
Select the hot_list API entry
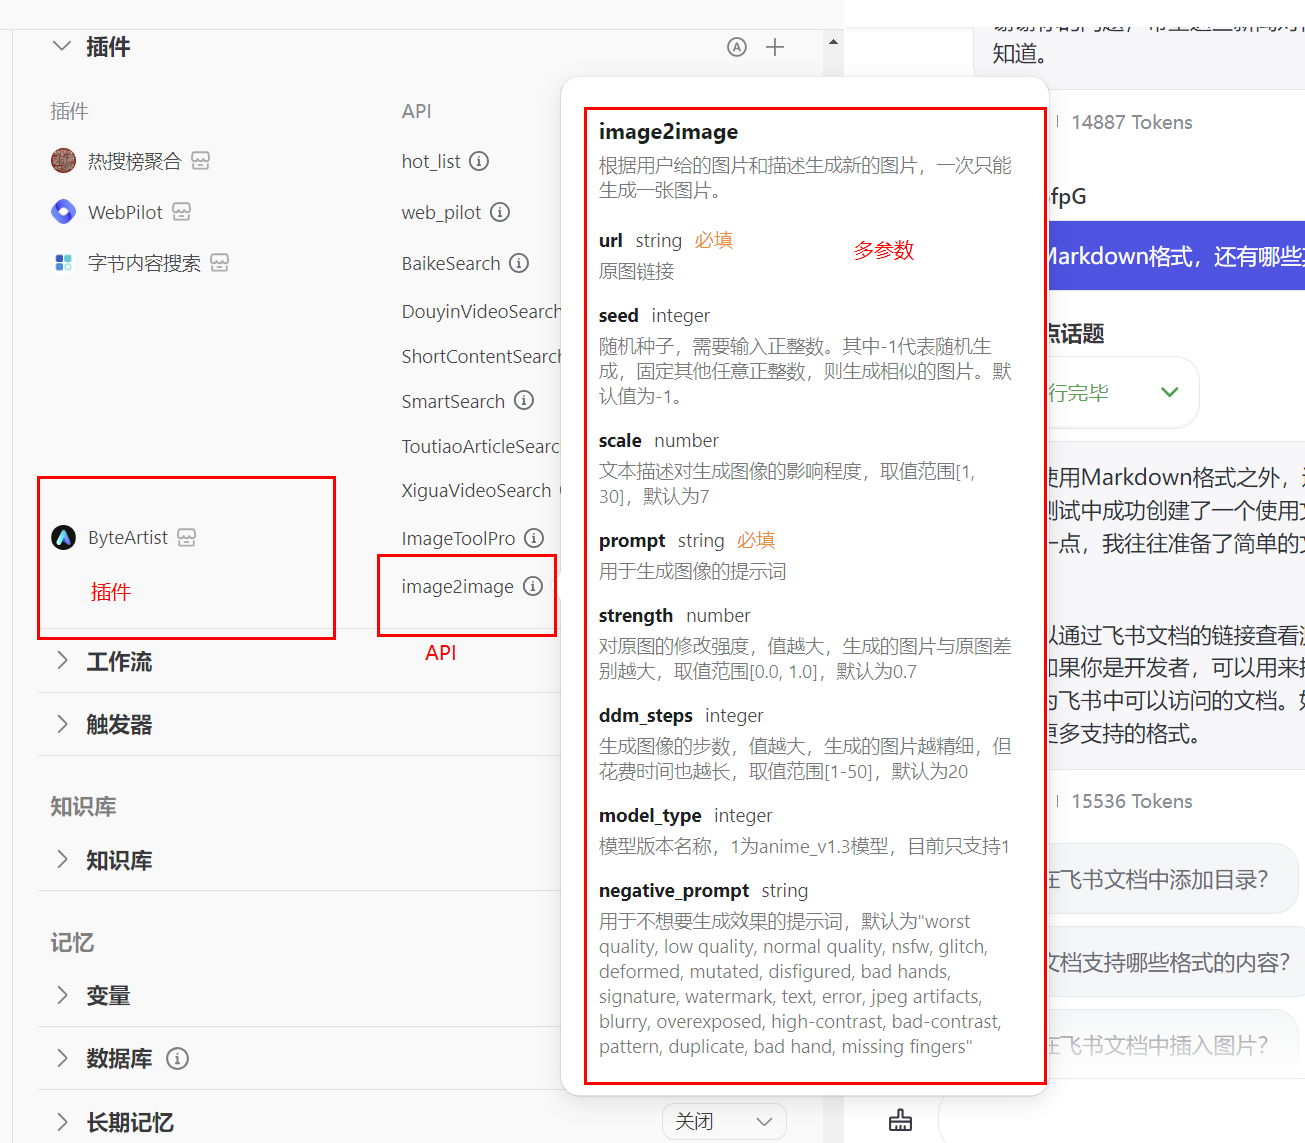coord(431,161)
